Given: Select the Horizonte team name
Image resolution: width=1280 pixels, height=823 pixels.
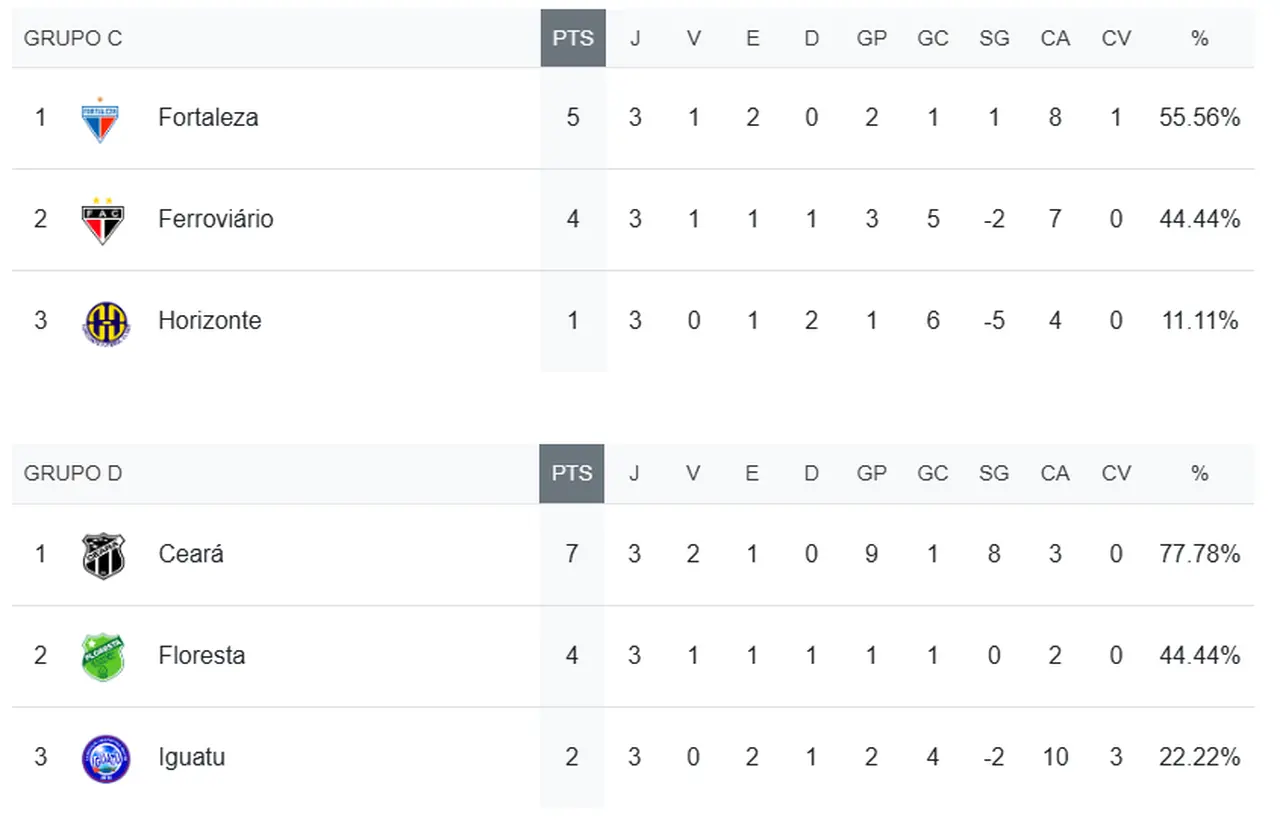Looking at the screenshot, I should [x=209, y=321].
